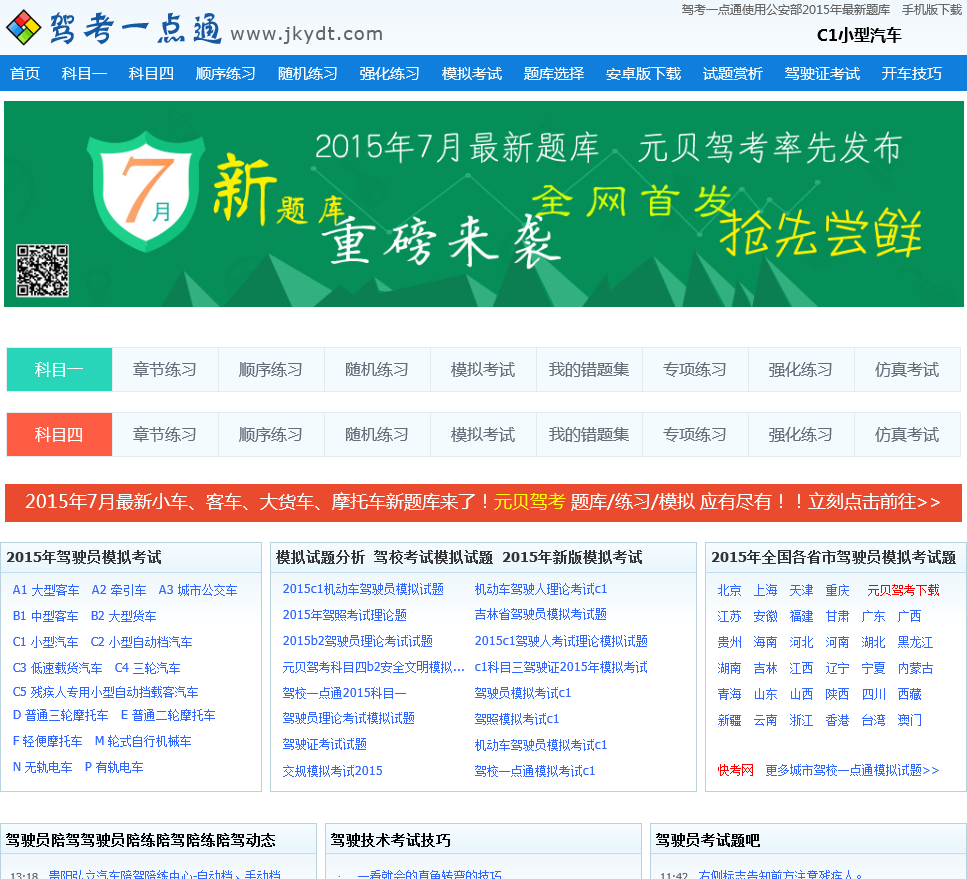Viewport: 967px width, 879px height.
Task: Select 随机练习 in the top navigation bar
Action: coord(308,73)
